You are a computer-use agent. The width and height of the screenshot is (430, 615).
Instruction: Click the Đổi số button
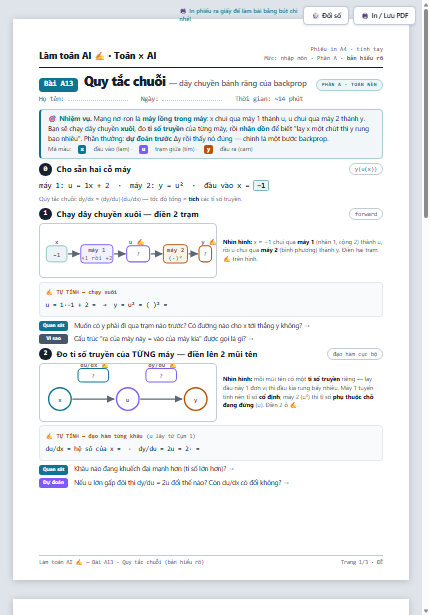coord(326,16)
